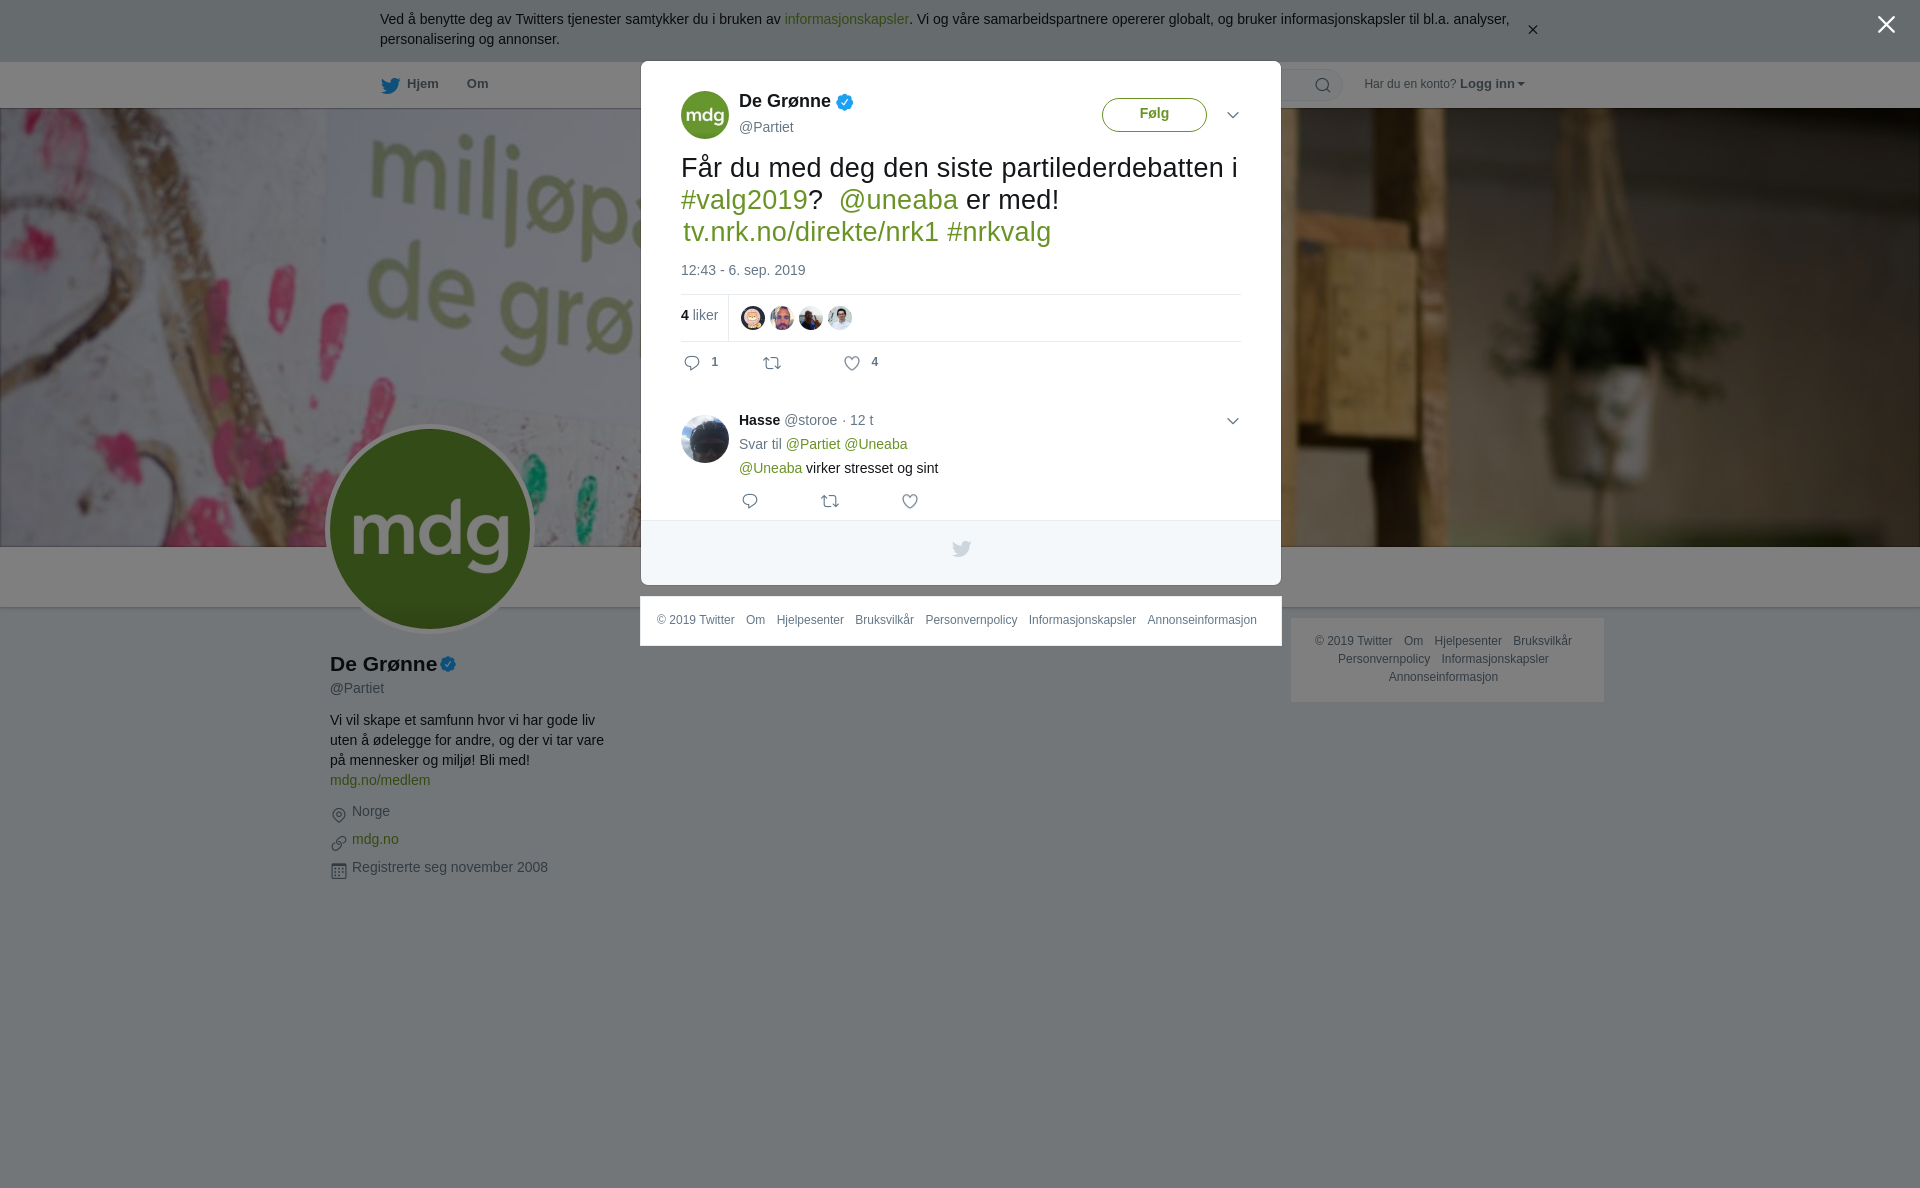Retweet the De Grønne tweet
1920x1188 pixels.
coord(772,363)
